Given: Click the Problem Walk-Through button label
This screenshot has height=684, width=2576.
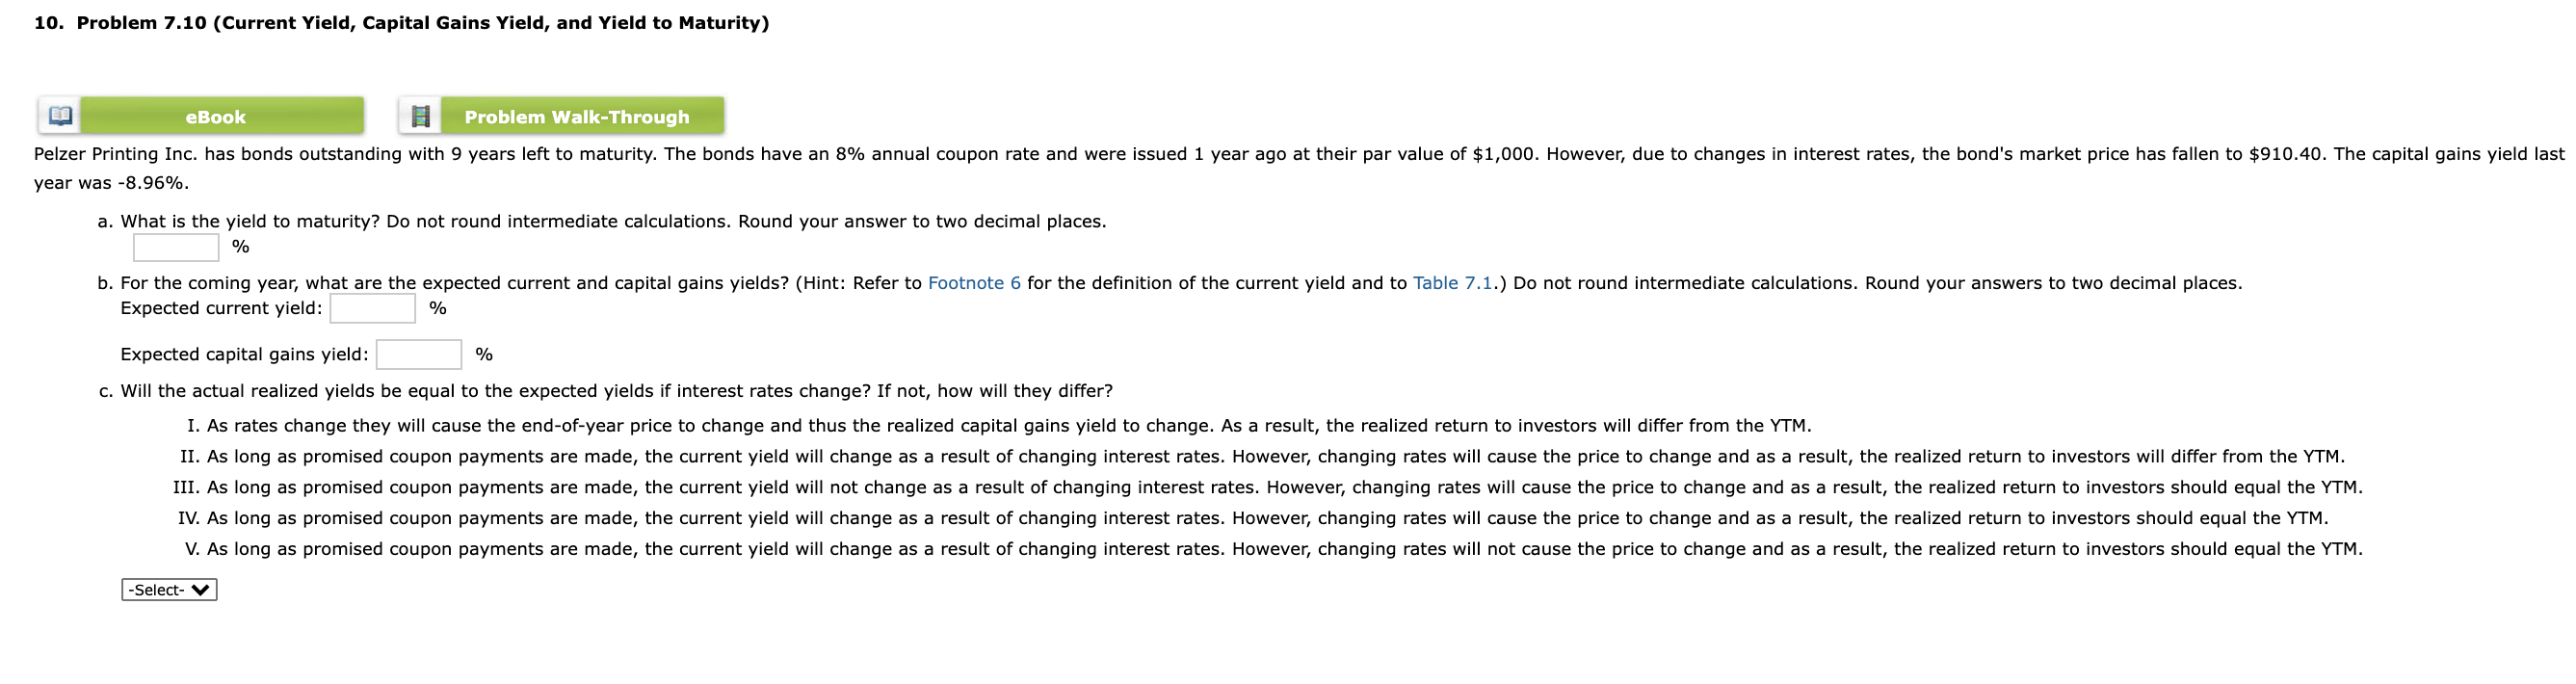Looking at the screenshot, I should point(575,116).
